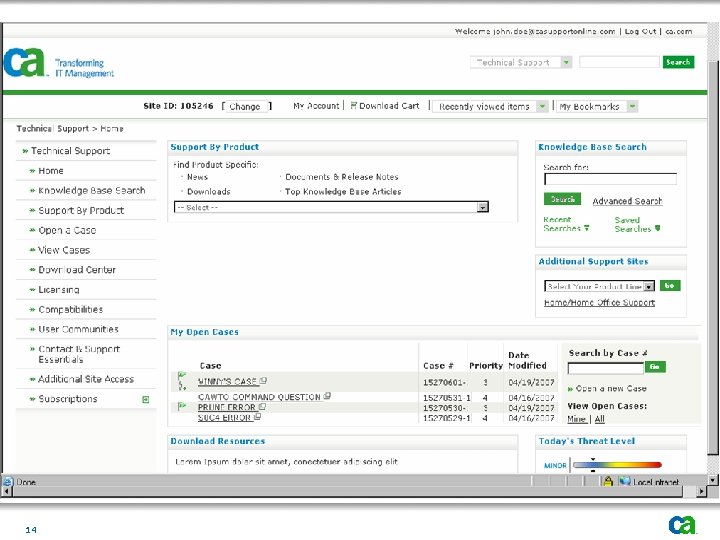720x540 pixels.
Task: Open the ca.com link
Action: (679, 31)
